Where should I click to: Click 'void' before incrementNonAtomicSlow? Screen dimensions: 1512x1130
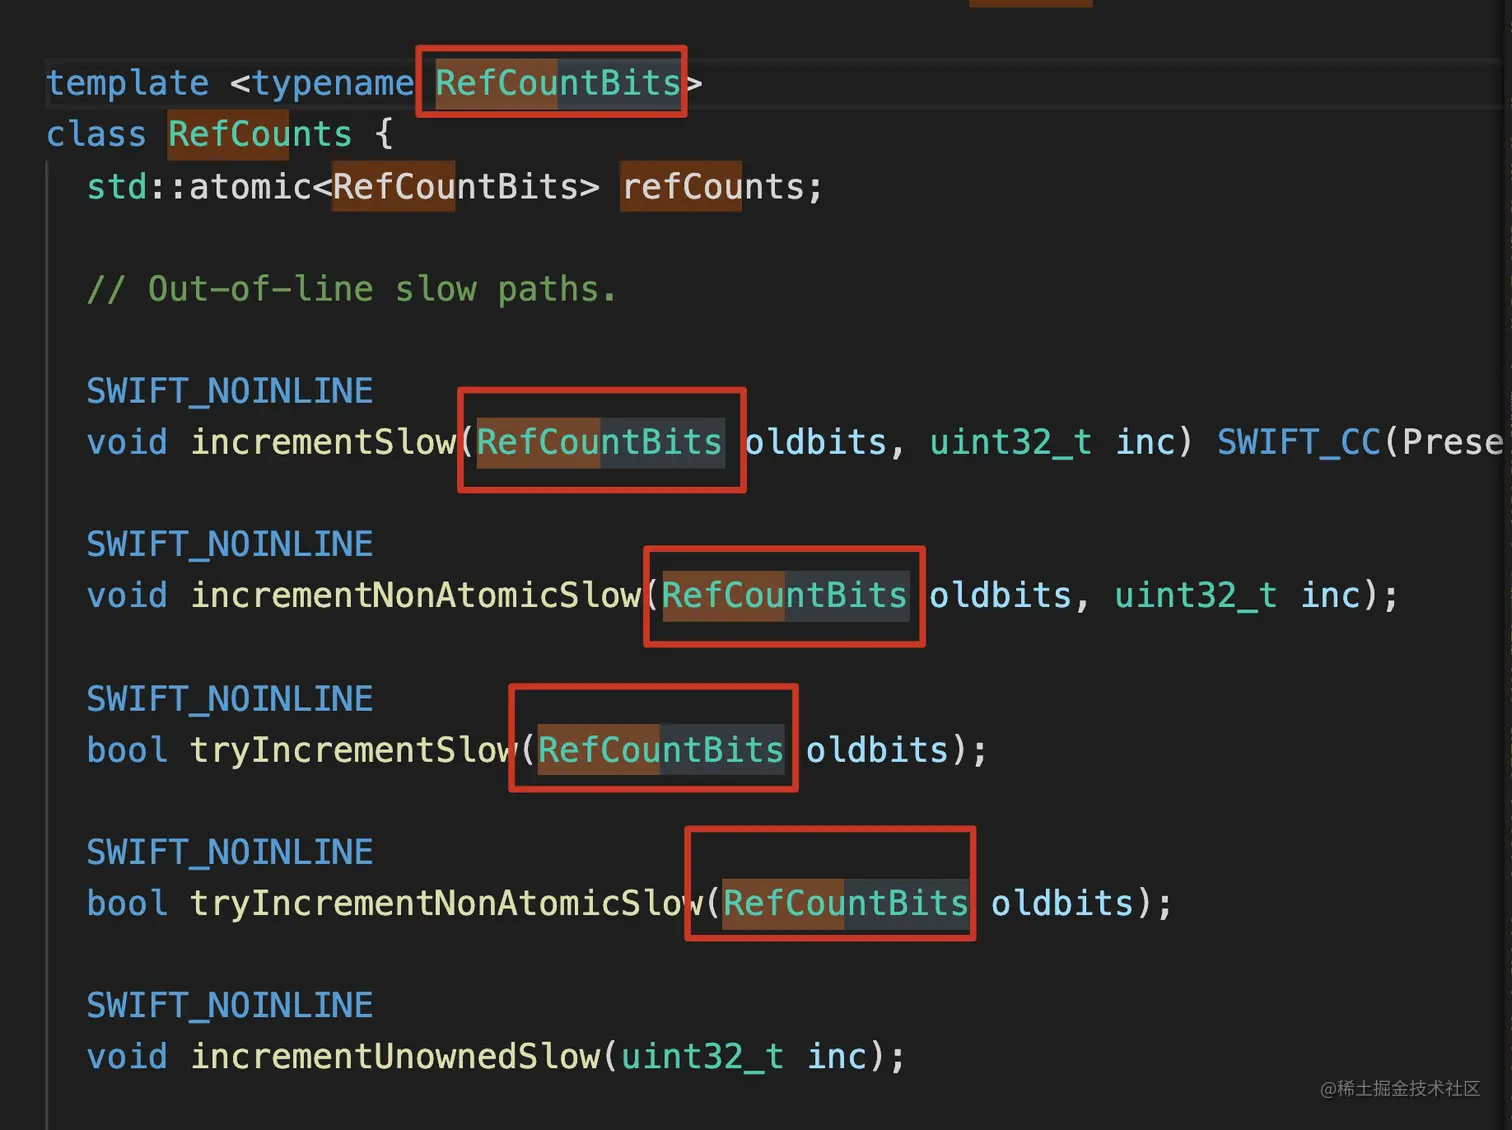[x=127, y=596]
